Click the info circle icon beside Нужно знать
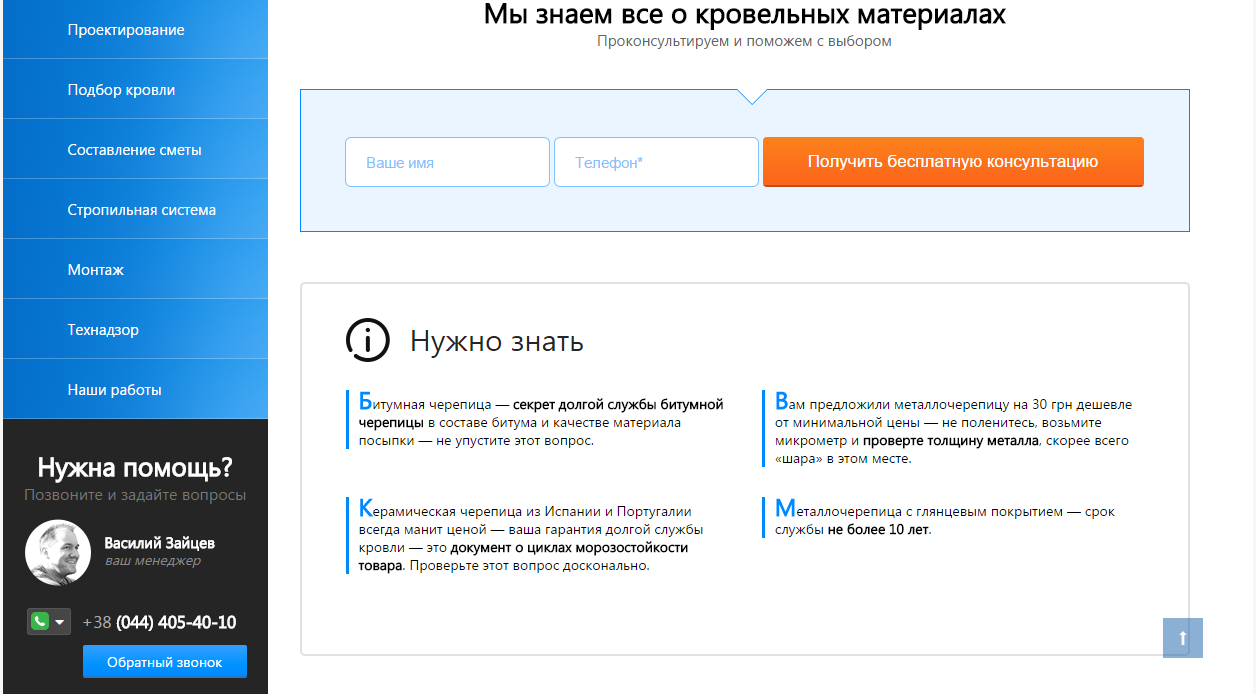Viewport: 1256px width, 694px height. click(367, 341)
